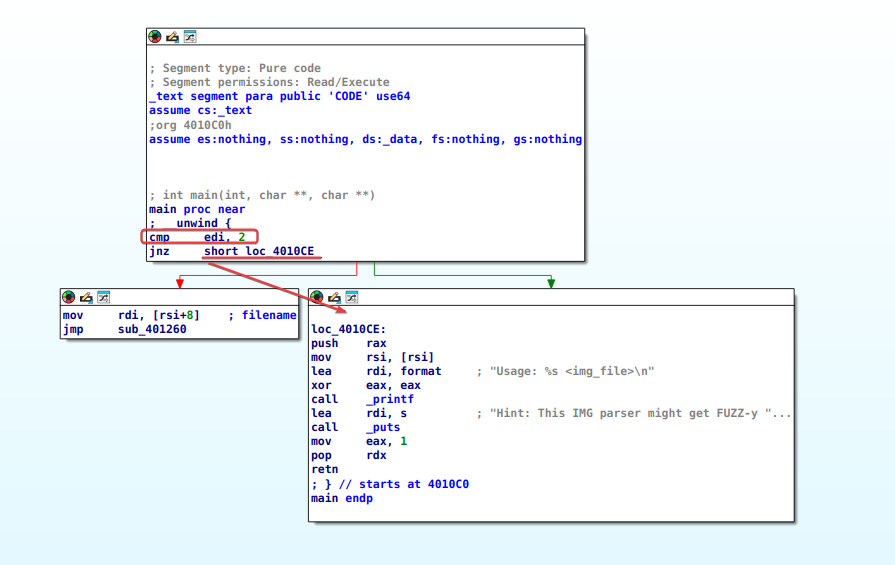Image resolution: width=895 pixels, height=565 pixels.
Task: Click the group nodes icon on main block
Action: (x=190, y=37)
